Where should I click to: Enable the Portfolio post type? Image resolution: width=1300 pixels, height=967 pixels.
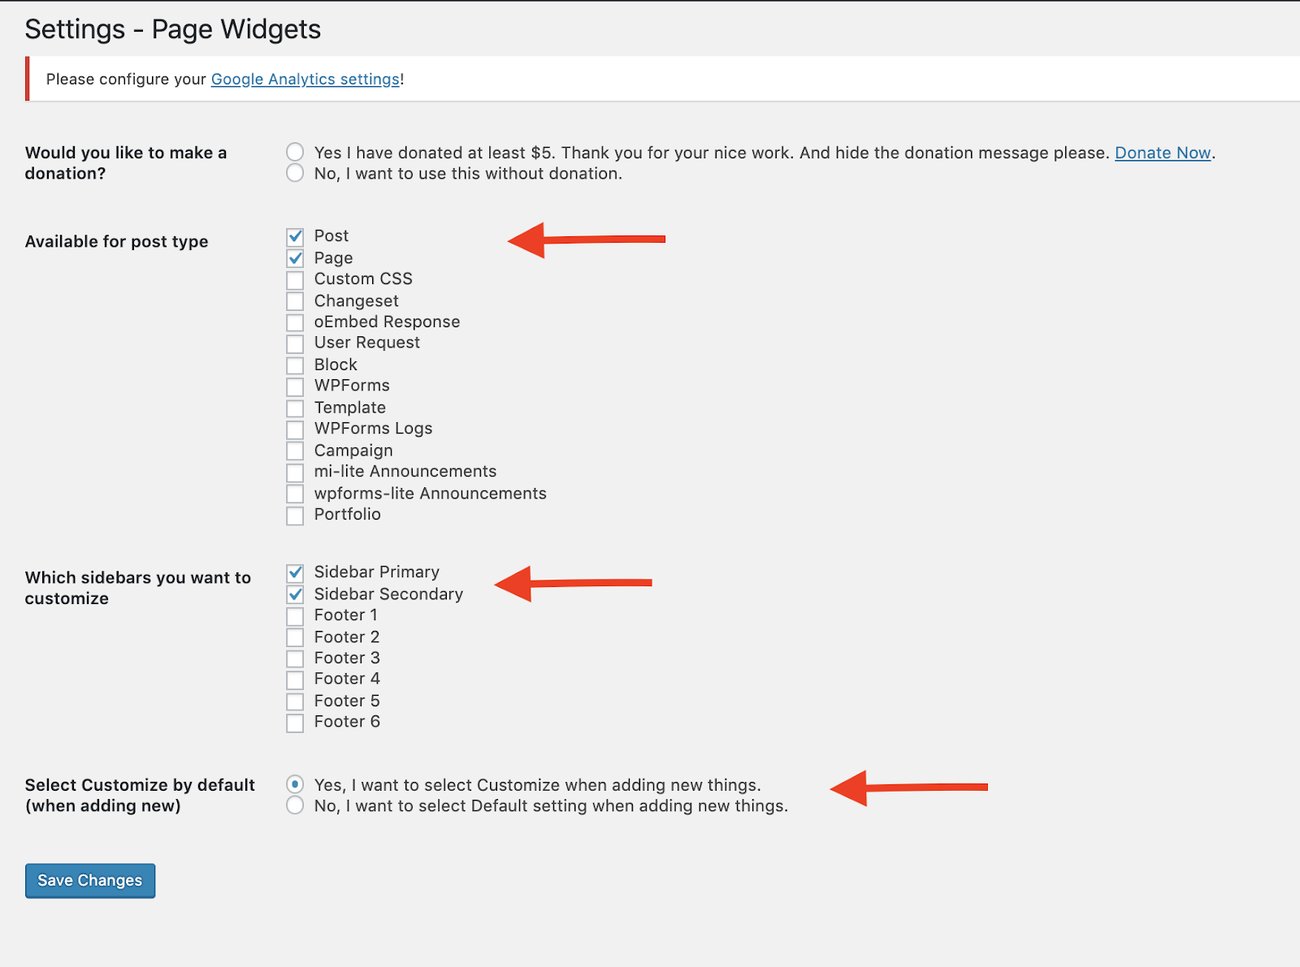pyautogui.click(x=295, y=515)
